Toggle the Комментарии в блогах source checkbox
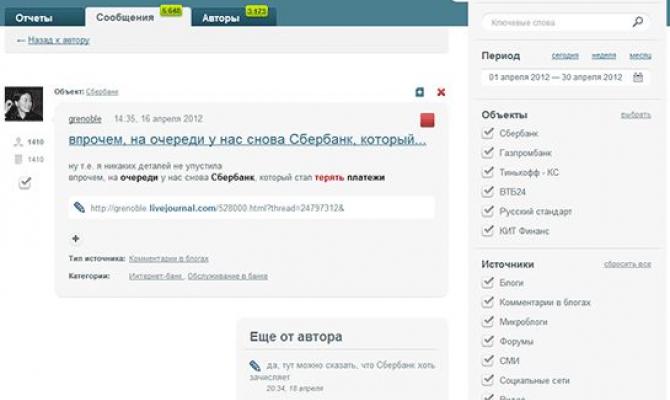Image resolution: width=670 pixels, height=400 pixels. pyautogui.click(x=488, y=302)
